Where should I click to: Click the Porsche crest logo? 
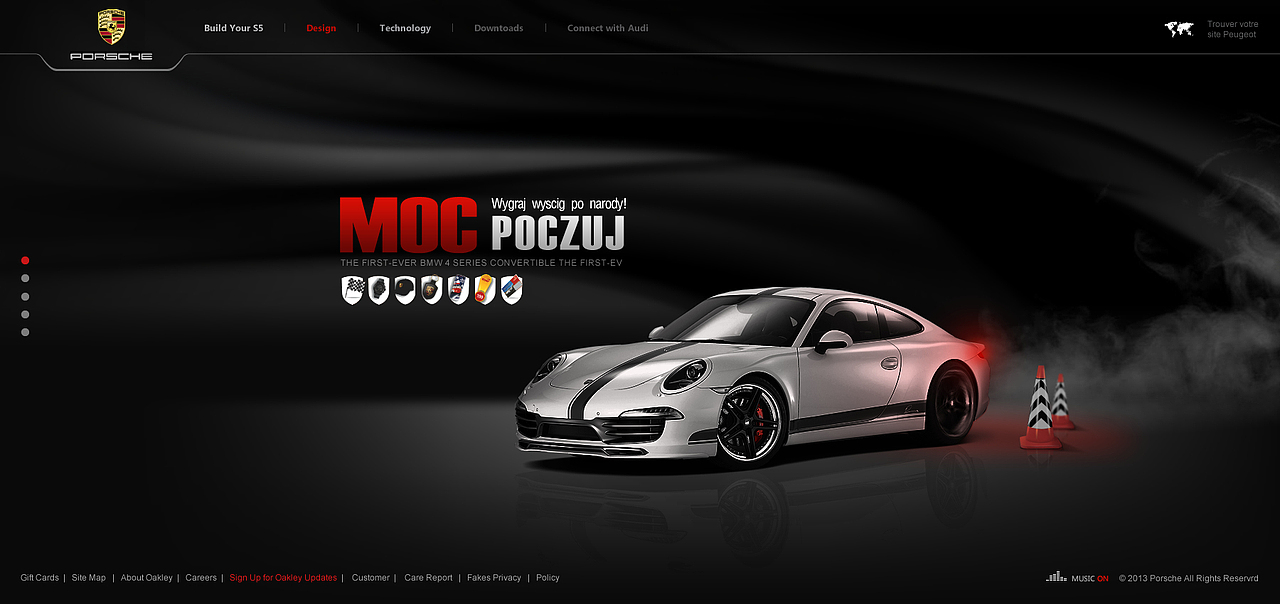[x=111, y=27]
